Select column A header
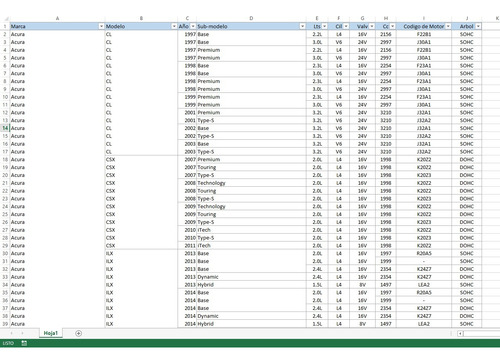The image size is (500, 364). (x=57, y=18)
